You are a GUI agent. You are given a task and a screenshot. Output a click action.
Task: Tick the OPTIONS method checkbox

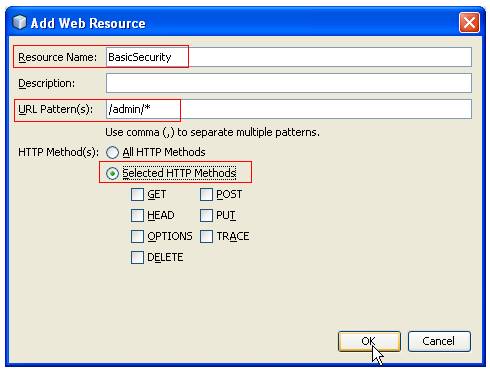(137, 236)
